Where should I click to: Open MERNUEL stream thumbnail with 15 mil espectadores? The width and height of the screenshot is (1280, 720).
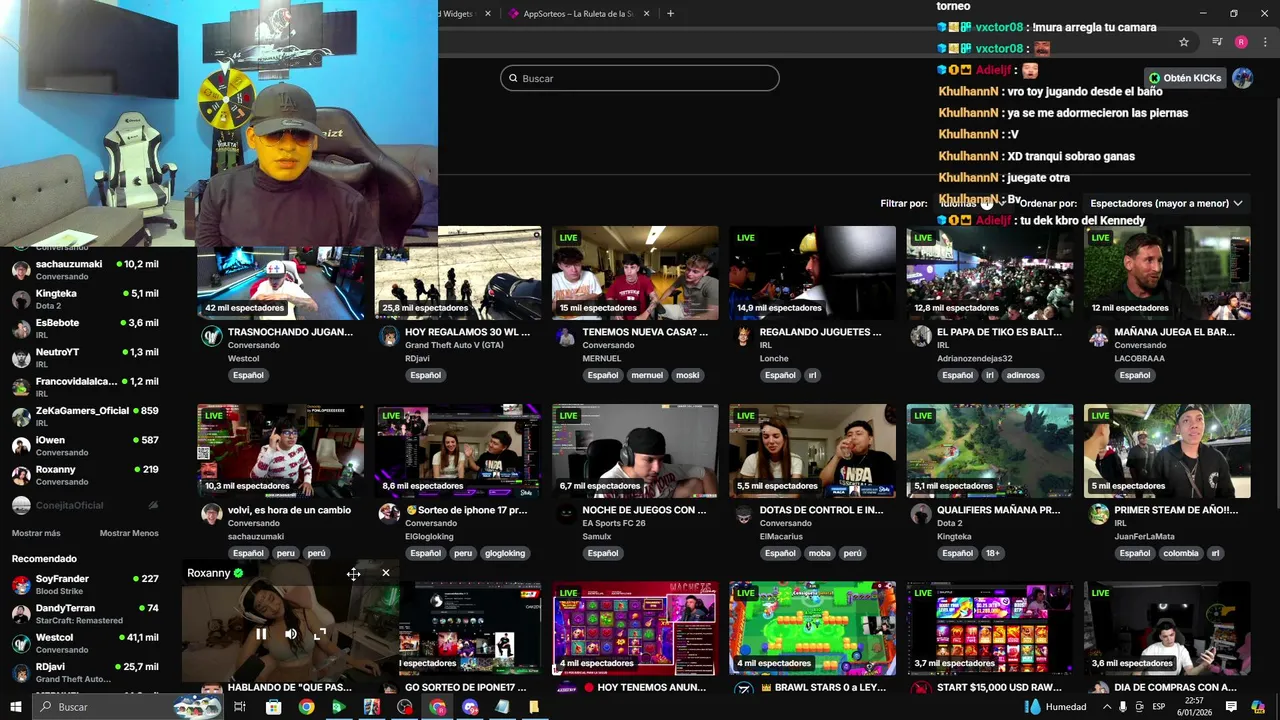tap(635, 273)
